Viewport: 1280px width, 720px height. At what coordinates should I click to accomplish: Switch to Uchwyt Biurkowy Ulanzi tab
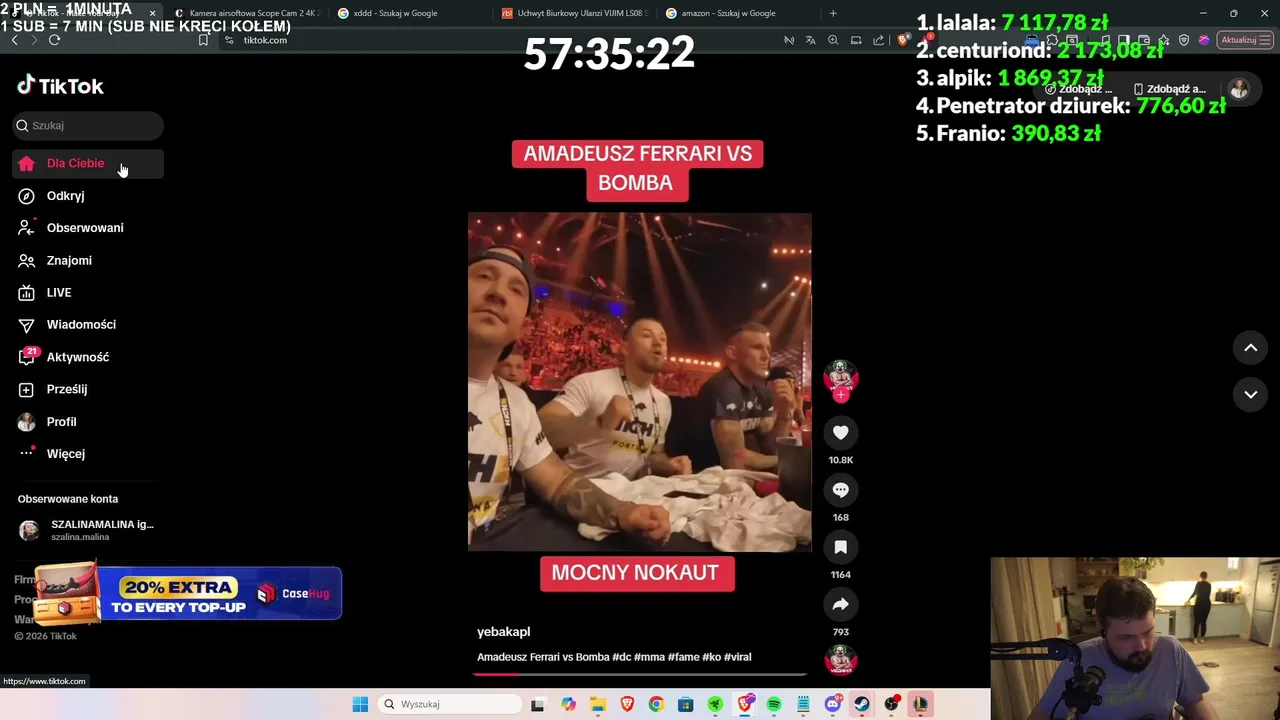click(574, 13)
